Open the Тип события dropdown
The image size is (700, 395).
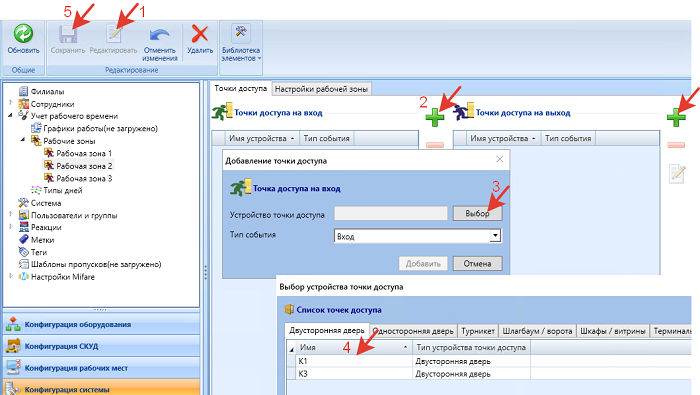coord(495,236)
